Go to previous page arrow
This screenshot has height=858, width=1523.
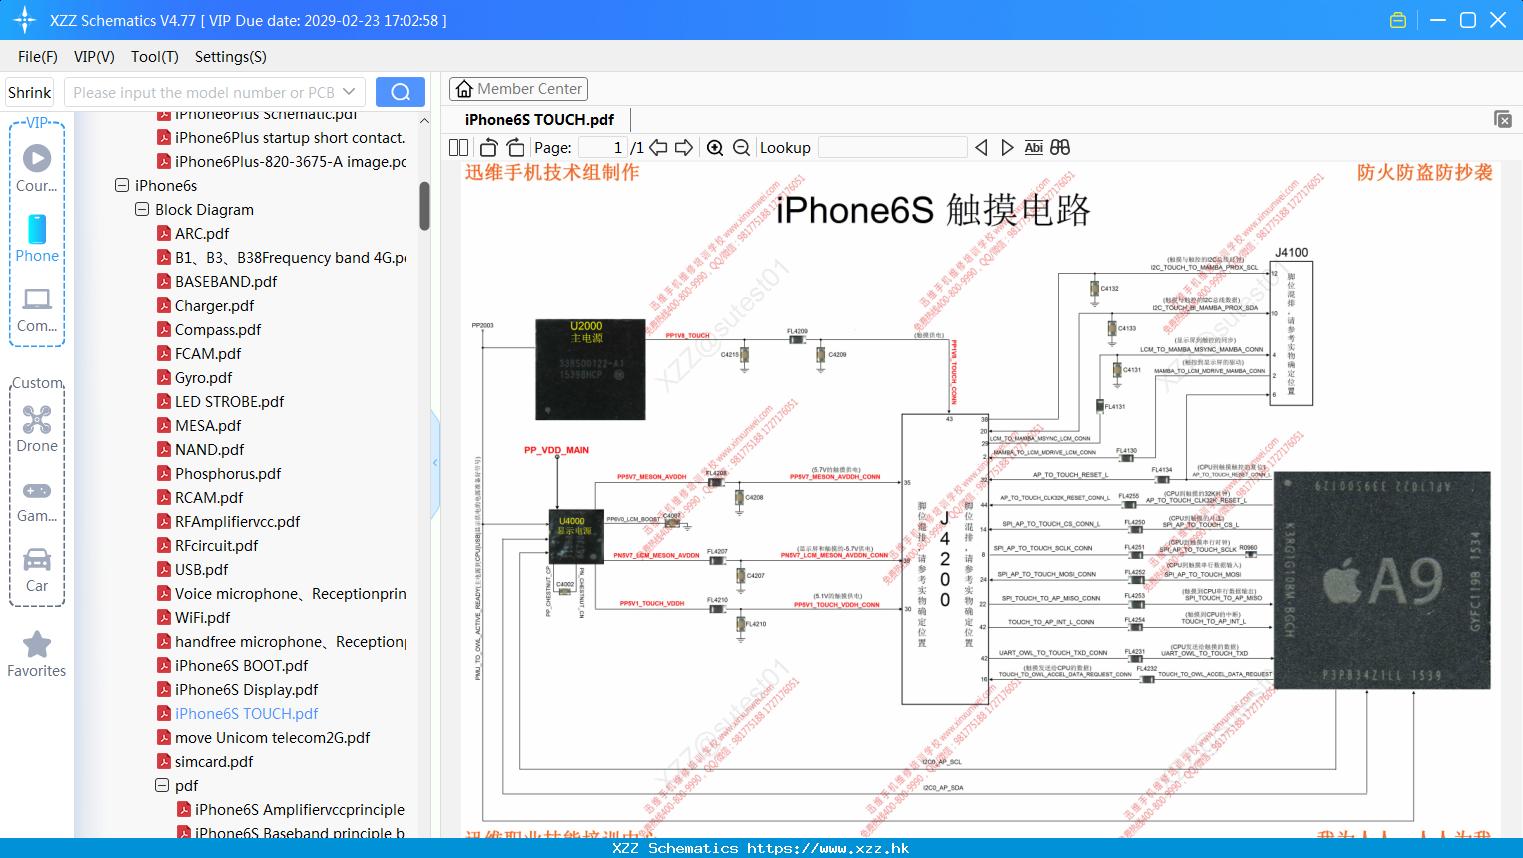point(658,147)
